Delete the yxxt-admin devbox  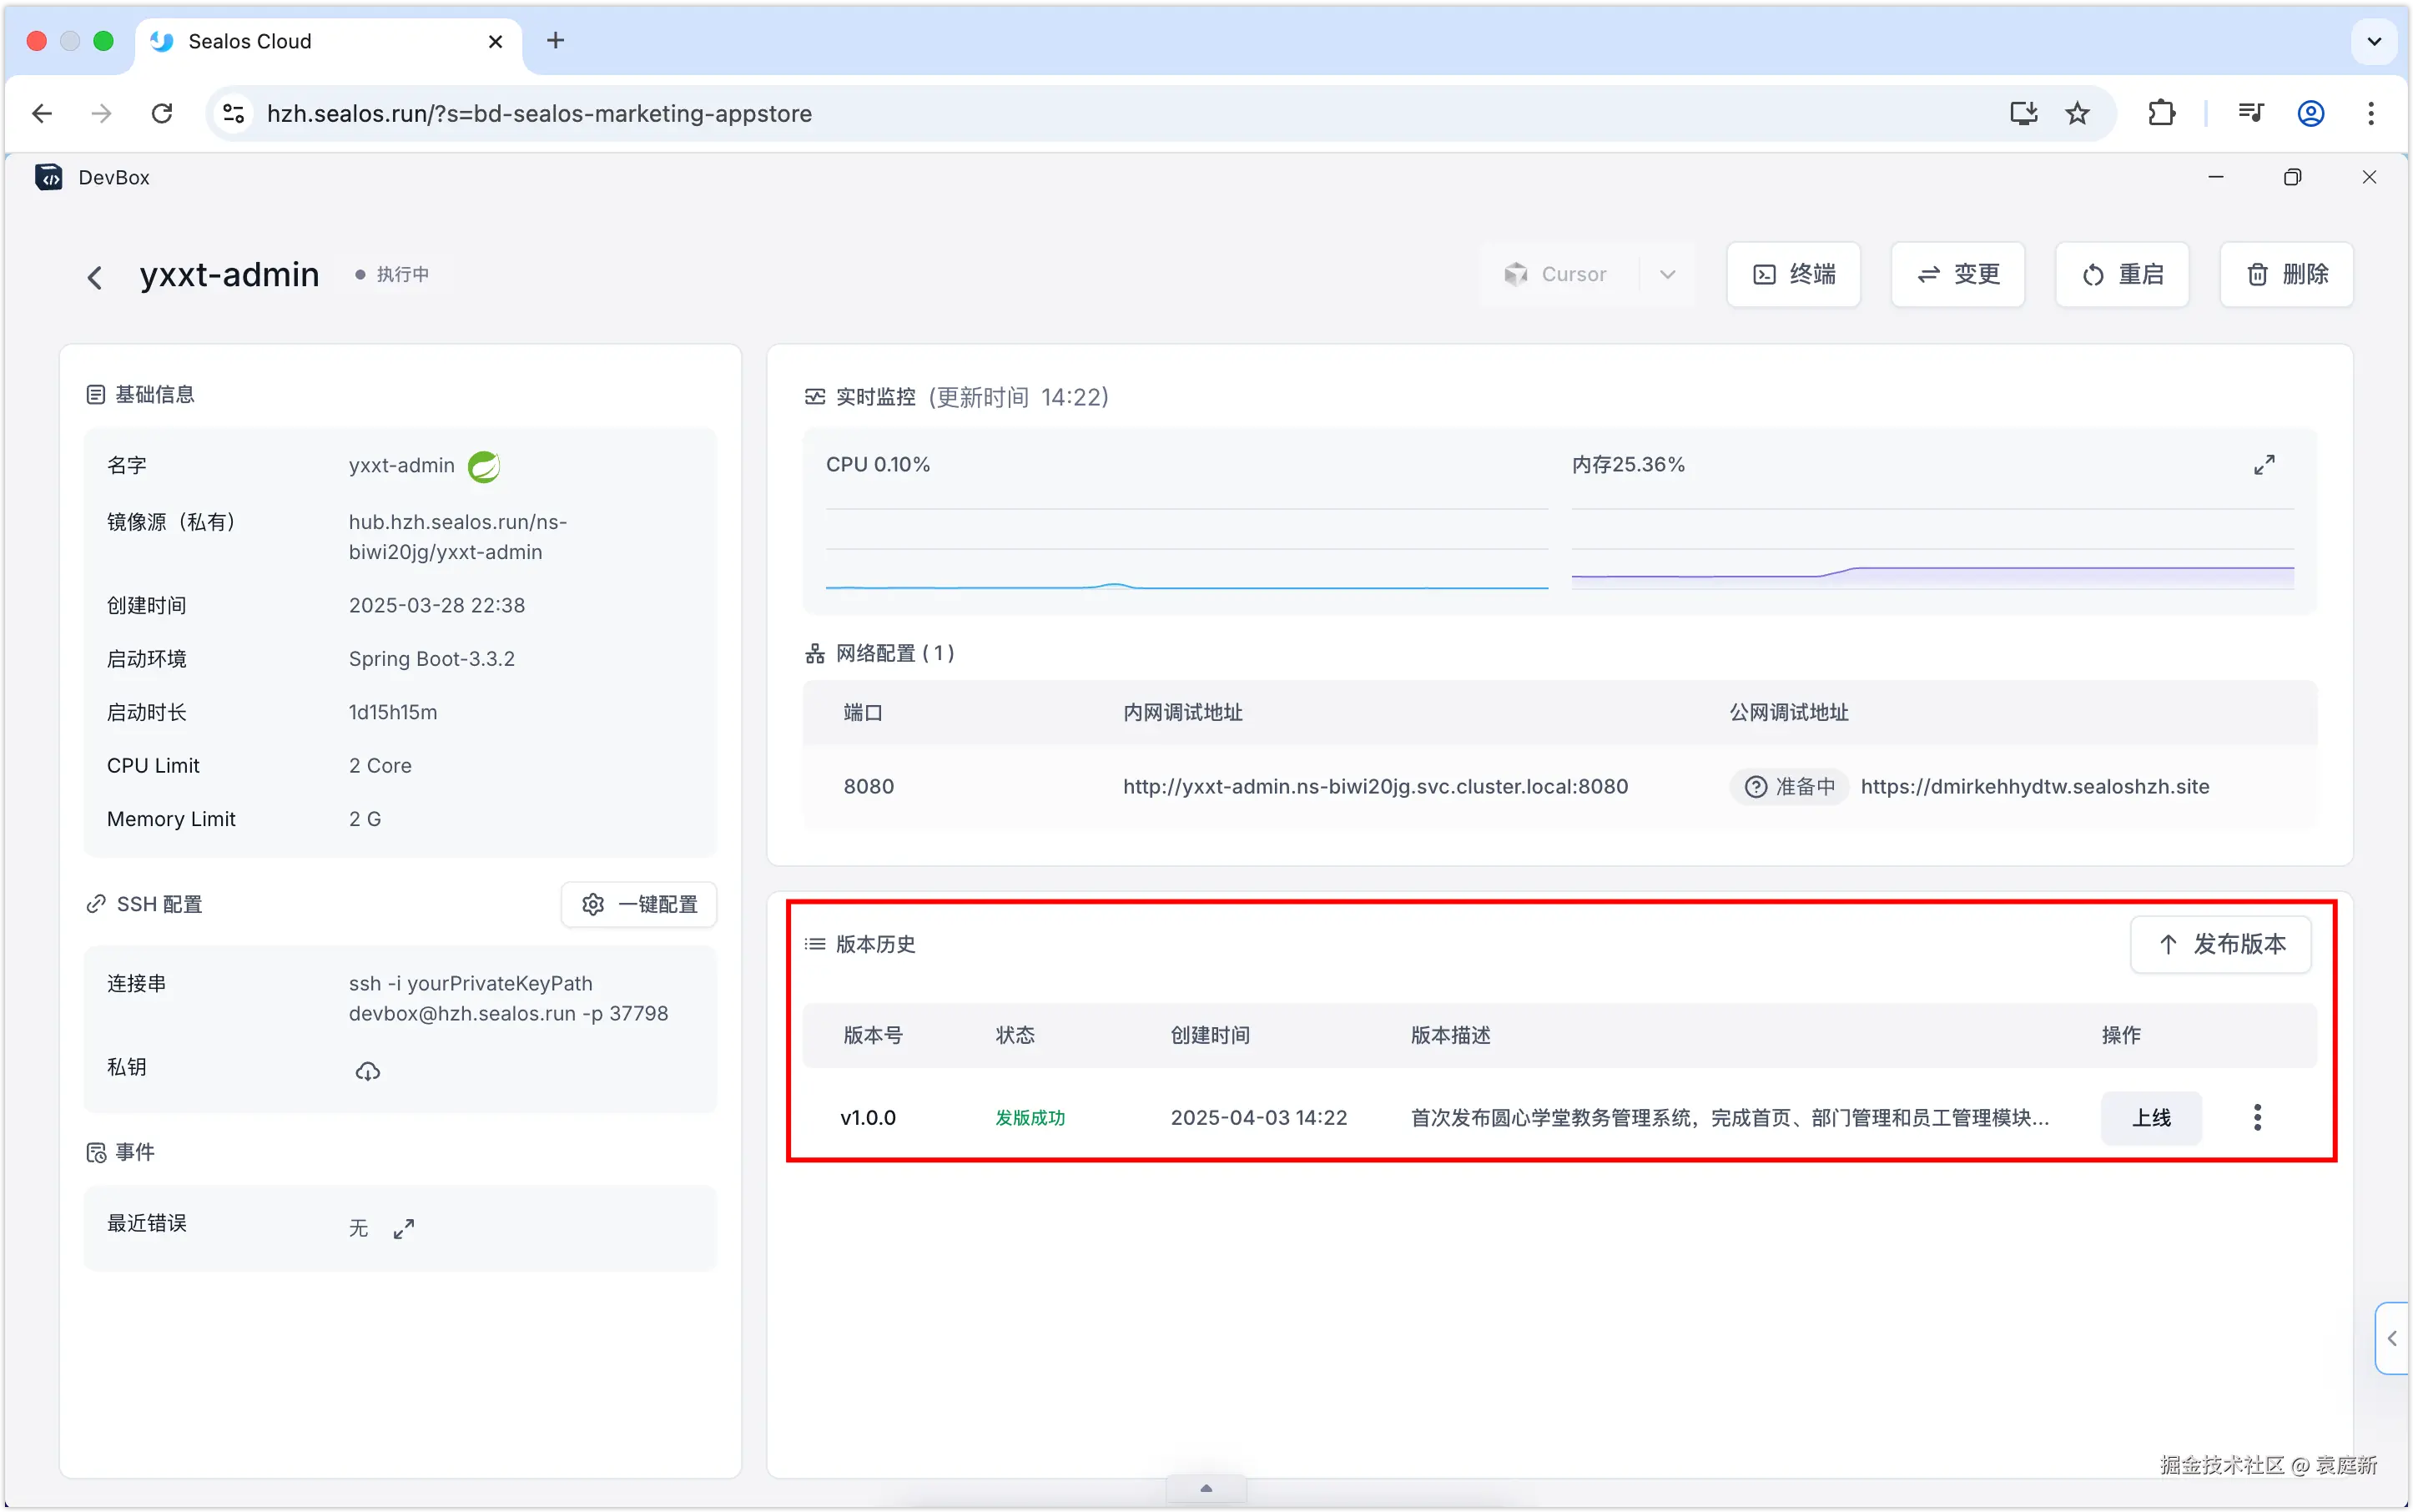pyautogui.click(x=2286, y=274)
